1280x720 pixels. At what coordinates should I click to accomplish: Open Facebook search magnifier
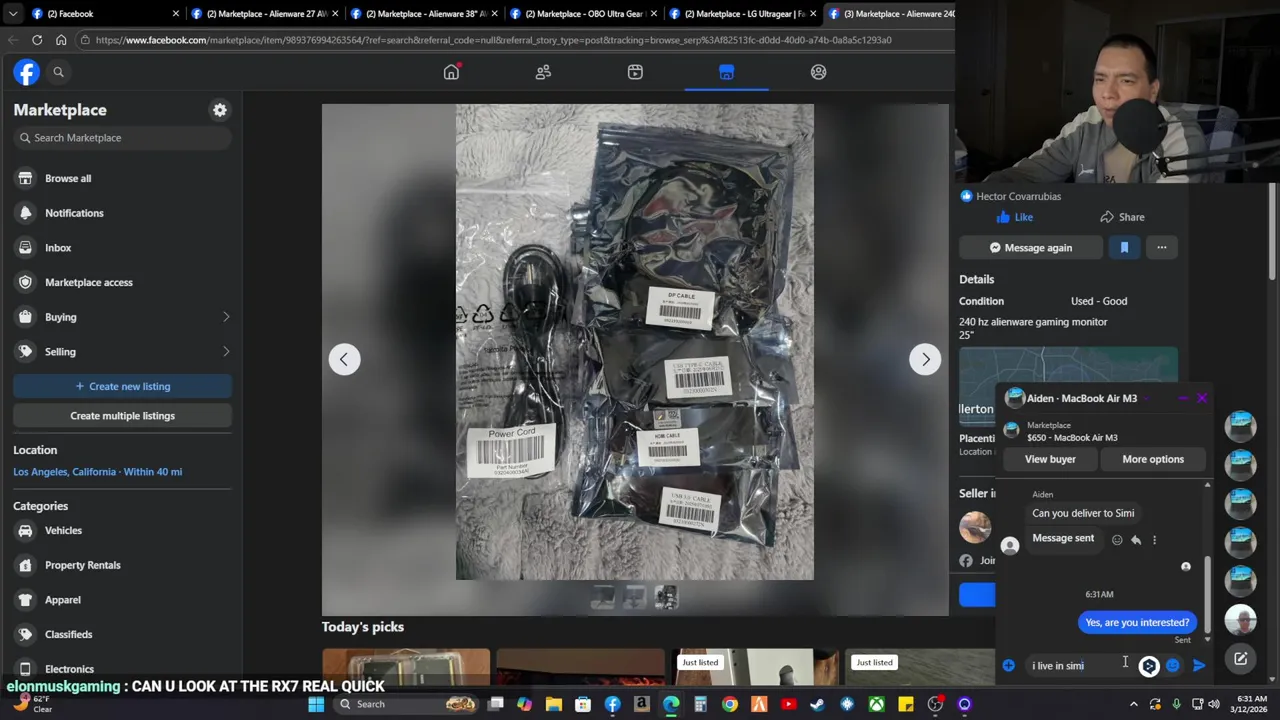[58, 72]
